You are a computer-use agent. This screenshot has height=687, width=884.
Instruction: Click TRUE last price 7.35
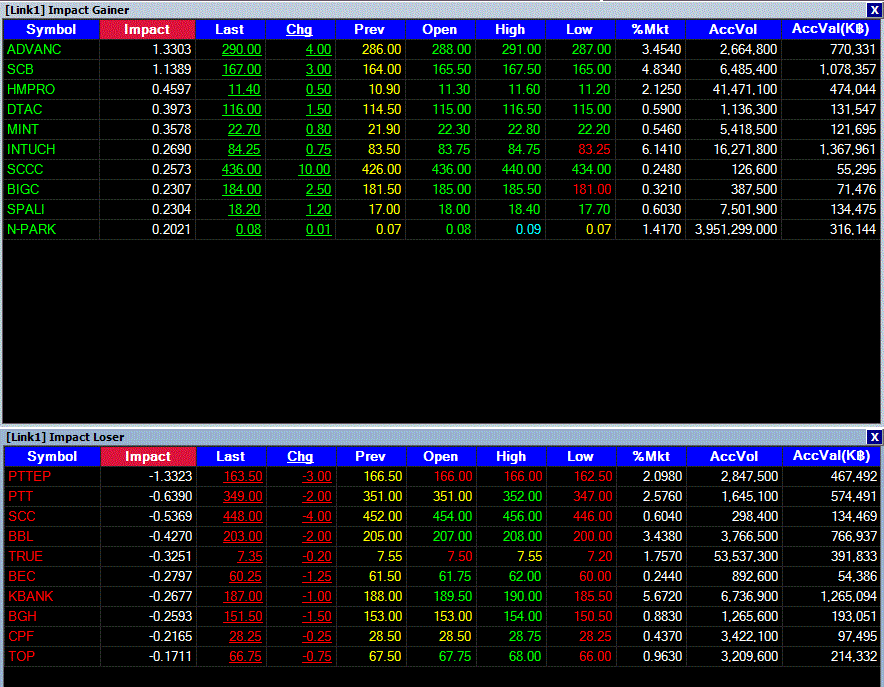pyautogui.click(x=250, y=556)
